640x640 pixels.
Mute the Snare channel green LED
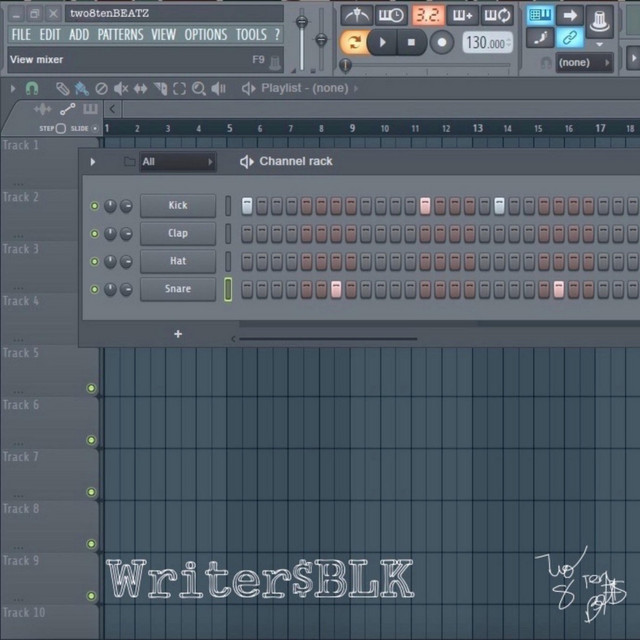pos(95,290)
